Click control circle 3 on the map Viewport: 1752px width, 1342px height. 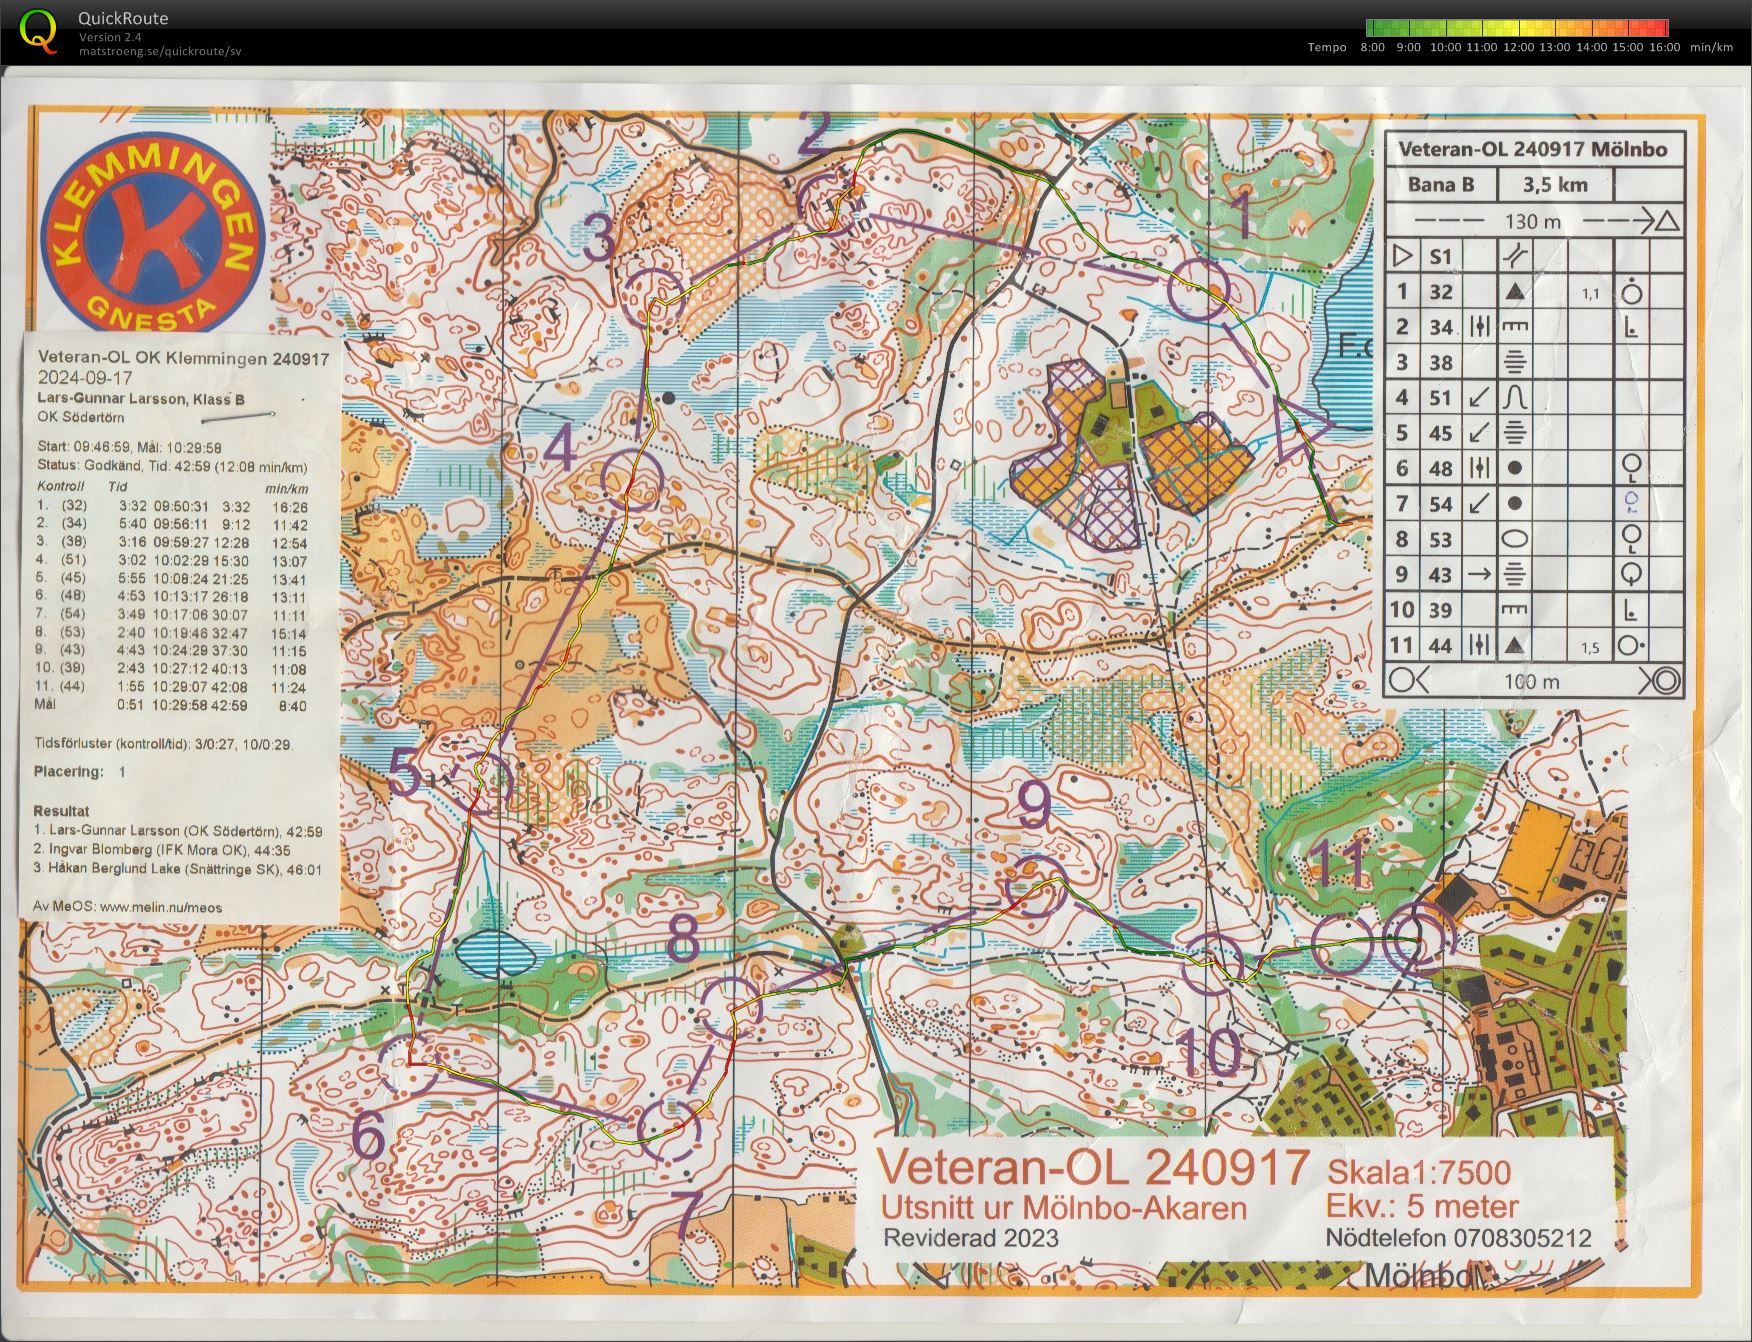(653, 296)
